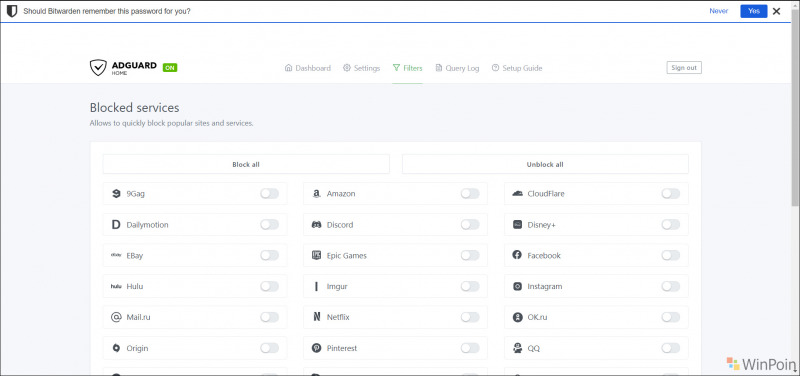The image size is (800, 376).
Task: Click the Unblock all button
Action: pyautogui.click(x=545, y=164)
